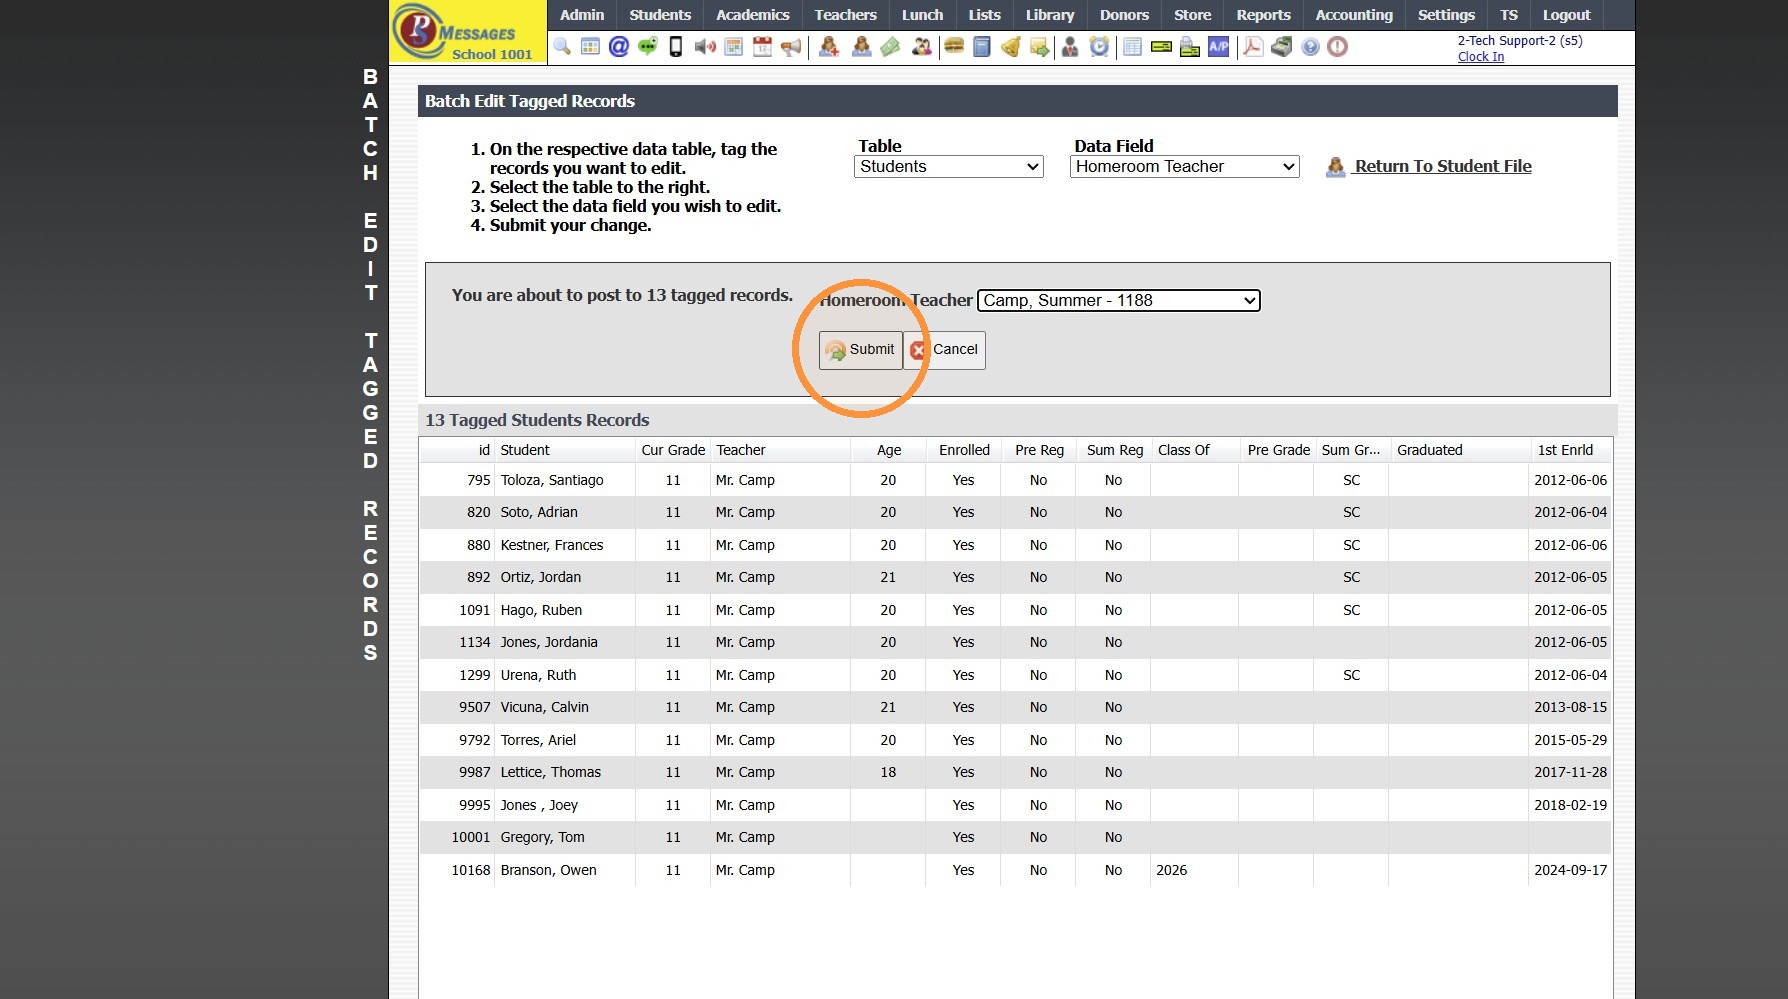Click the 2024-09-17 enrollment date

(x=1571, y=870)
